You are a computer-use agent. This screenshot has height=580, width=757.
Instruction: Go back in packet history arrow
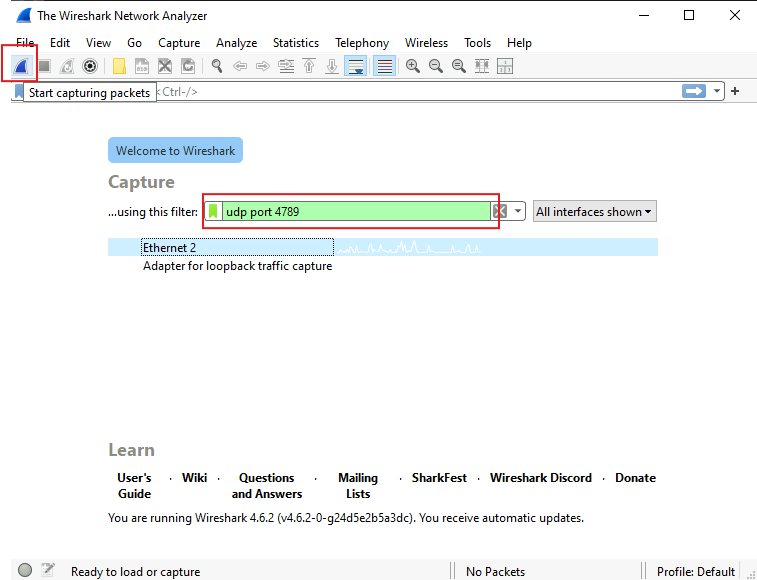coord(240,66)
